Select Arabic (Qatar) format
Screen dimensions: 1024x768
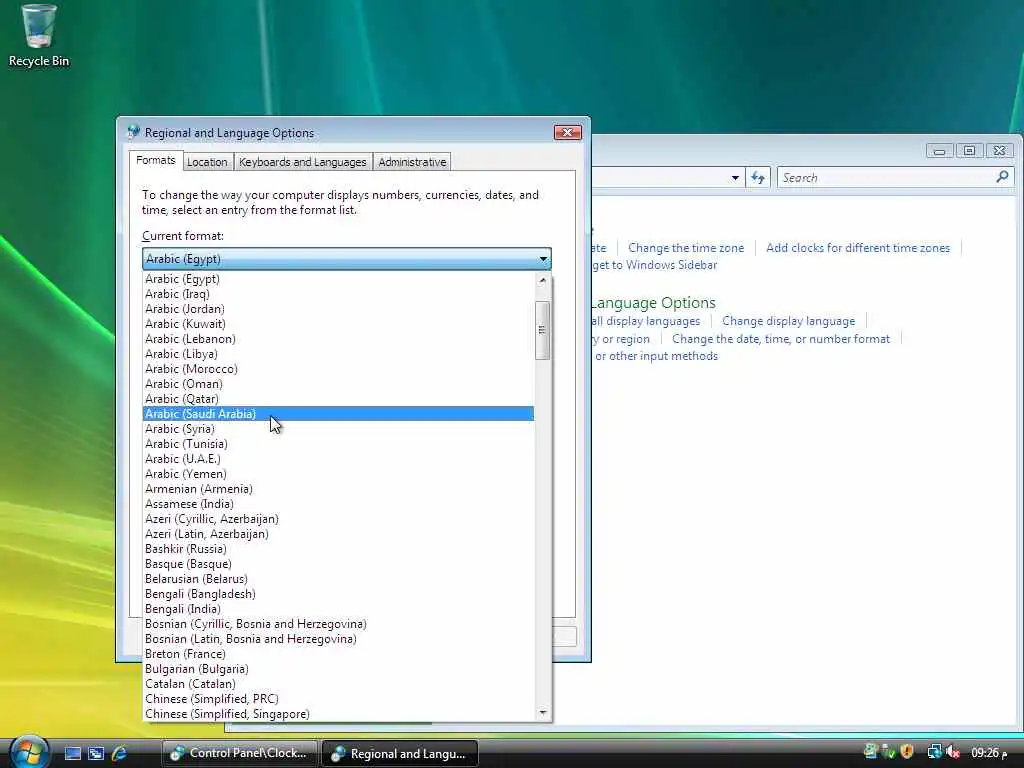click(338, 399)
